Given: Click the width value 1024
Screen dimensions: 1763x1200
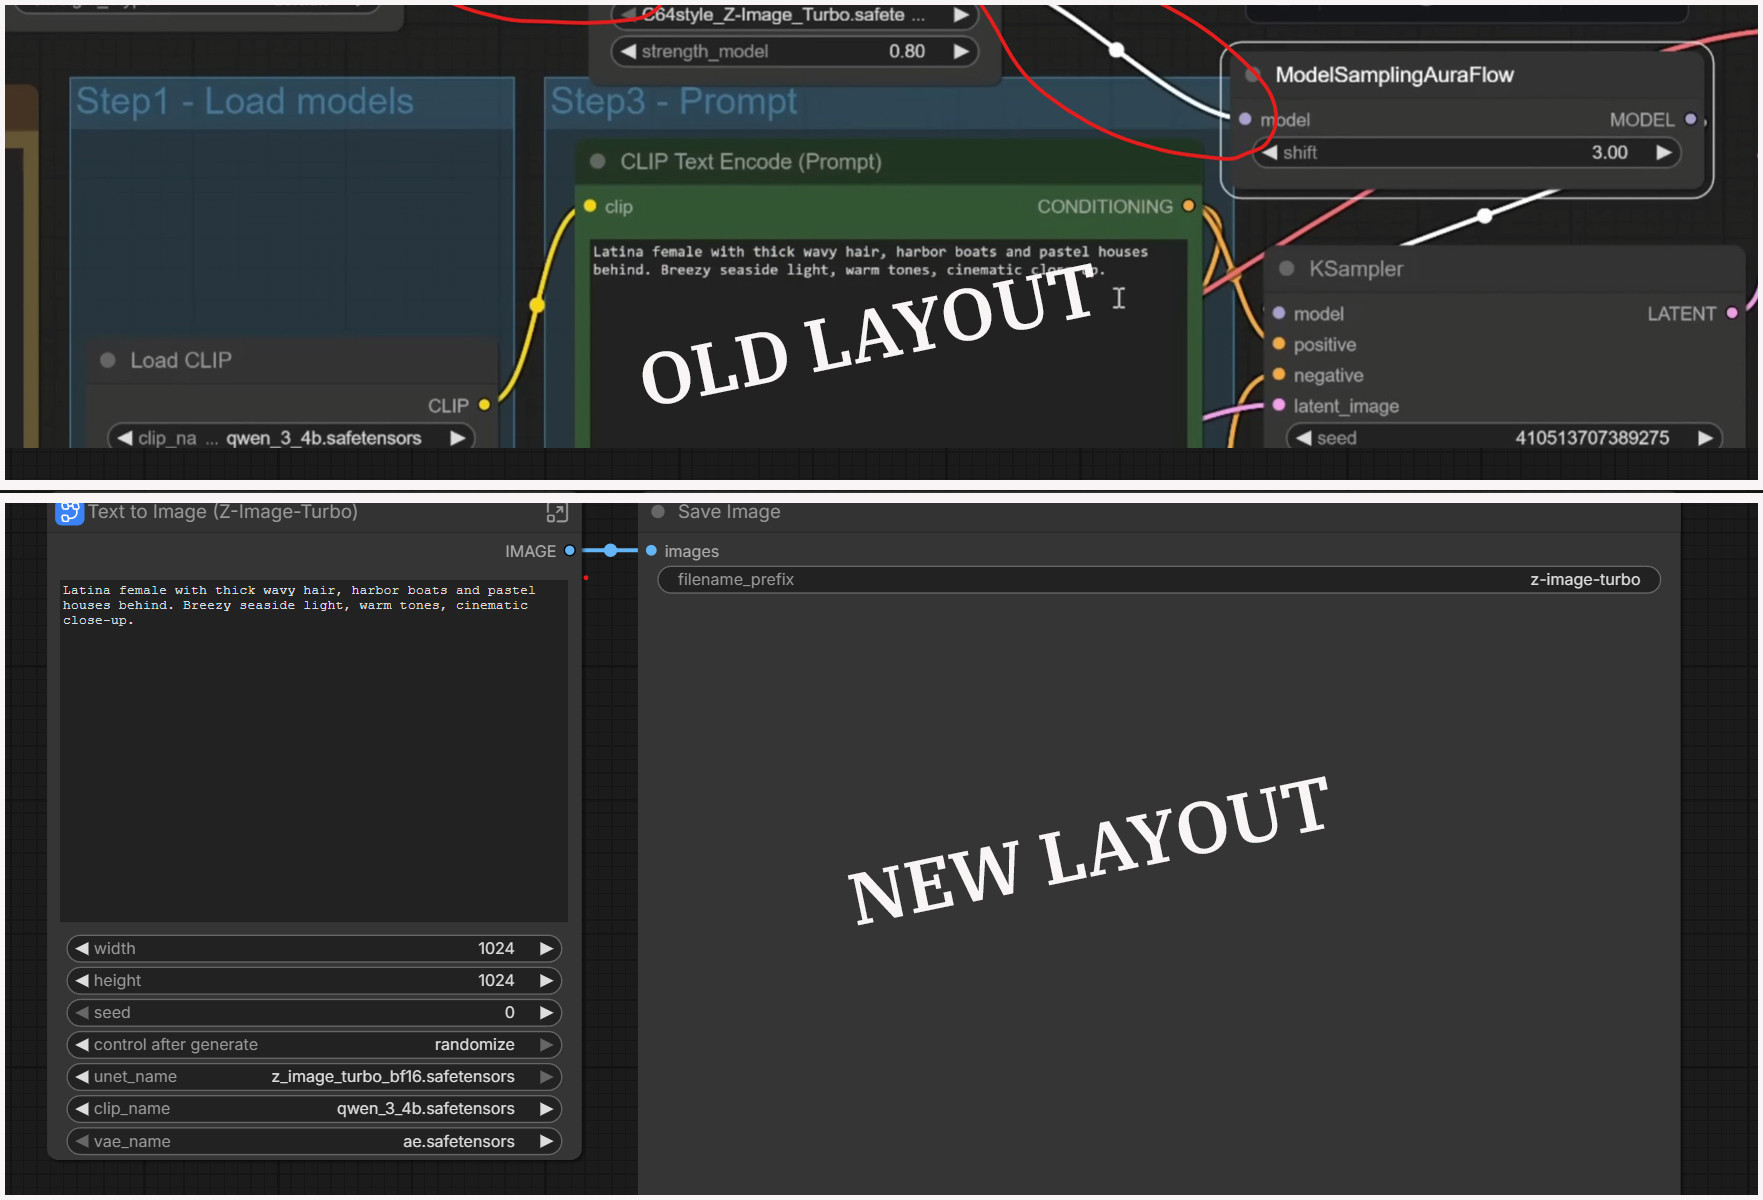Looking at the screenshot, I should [496, 948].
